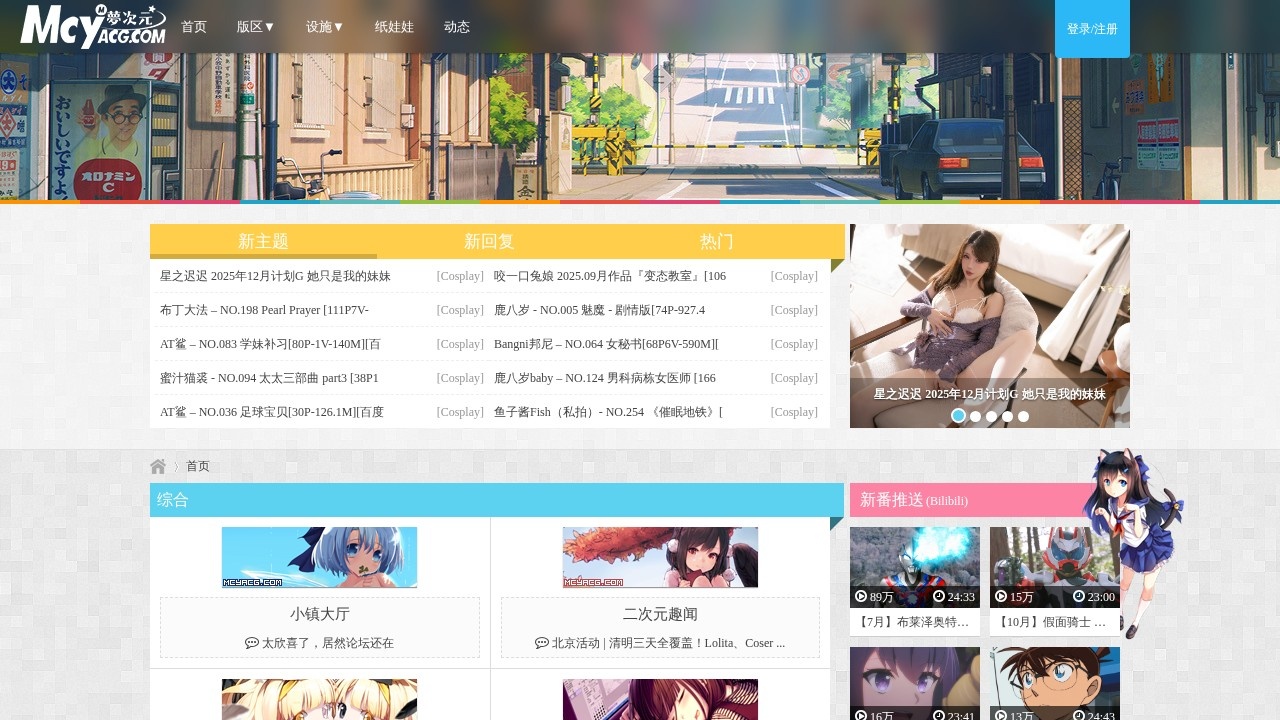The height and width of the screenshot is (720, 1280).
Task: Select the last carousel indicator dot
Action: (x=1023, y=416)
